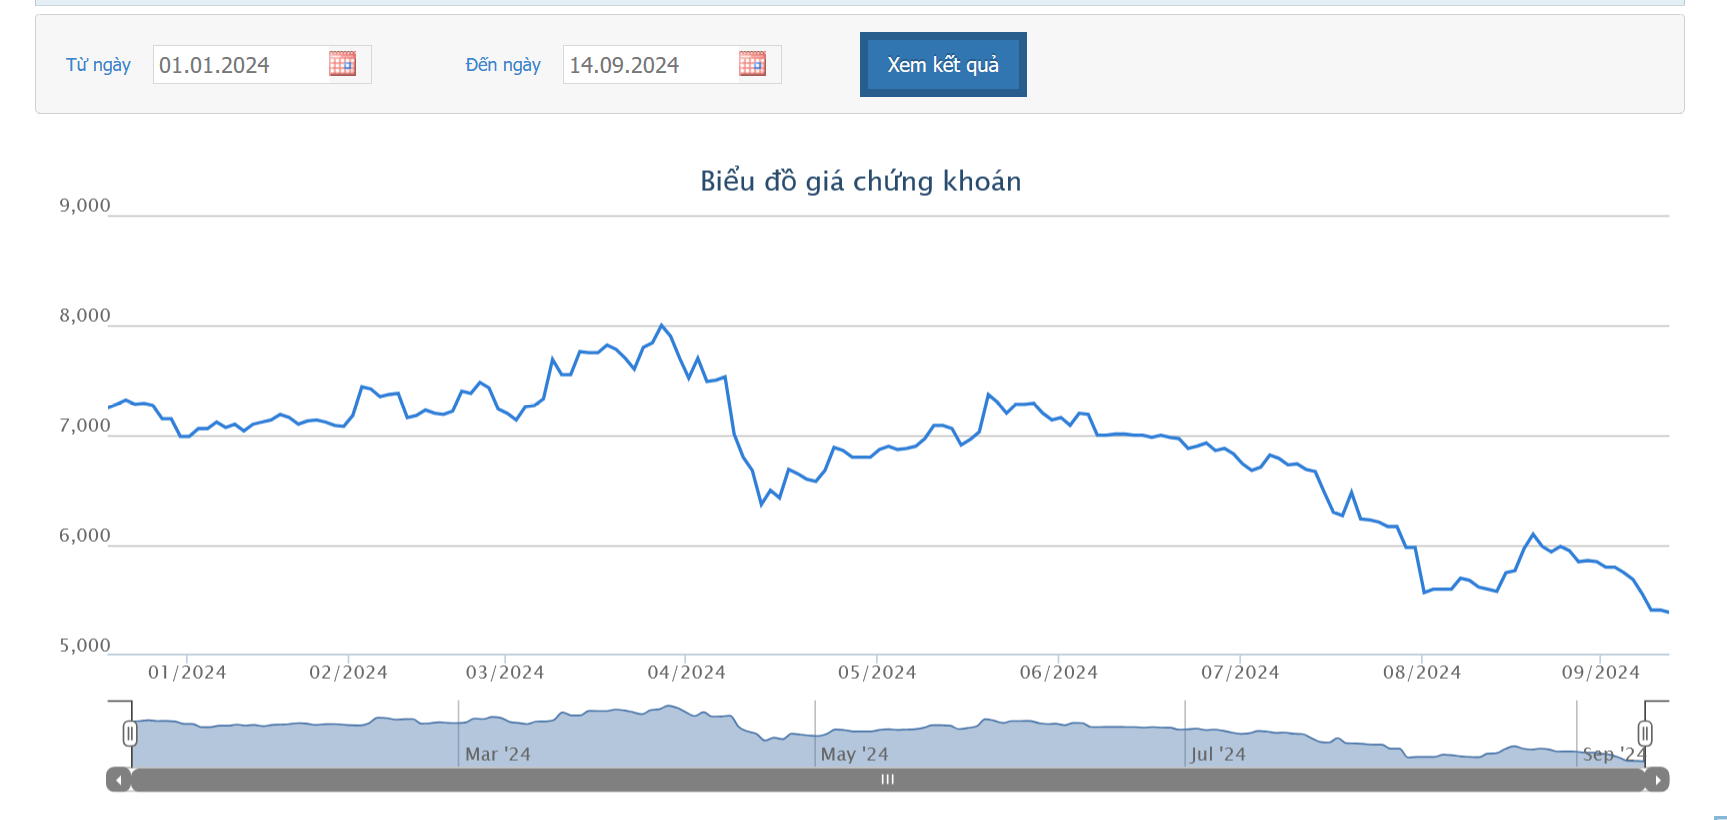Open the Từ ngày calendar picker icon
Viewport: 1727px width, 820px height.
(342, 64)
